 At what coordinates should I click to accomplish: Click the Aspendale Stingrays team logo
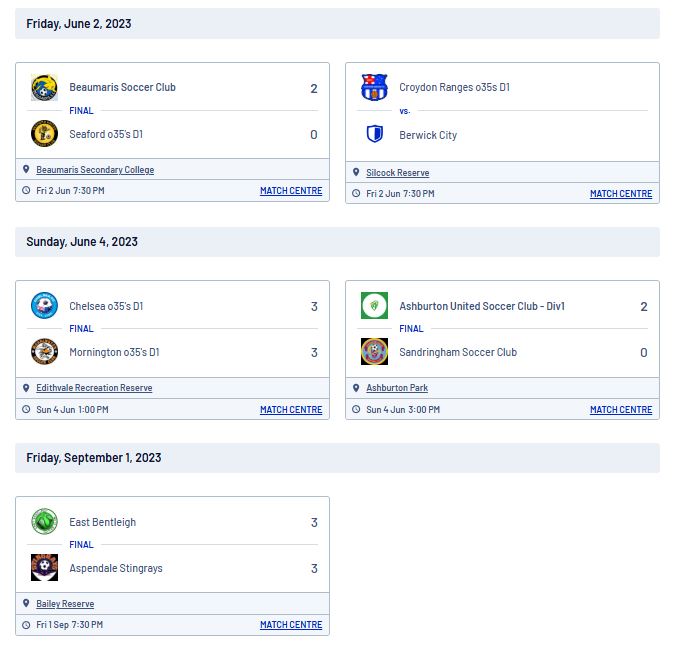tap(44, 567)
